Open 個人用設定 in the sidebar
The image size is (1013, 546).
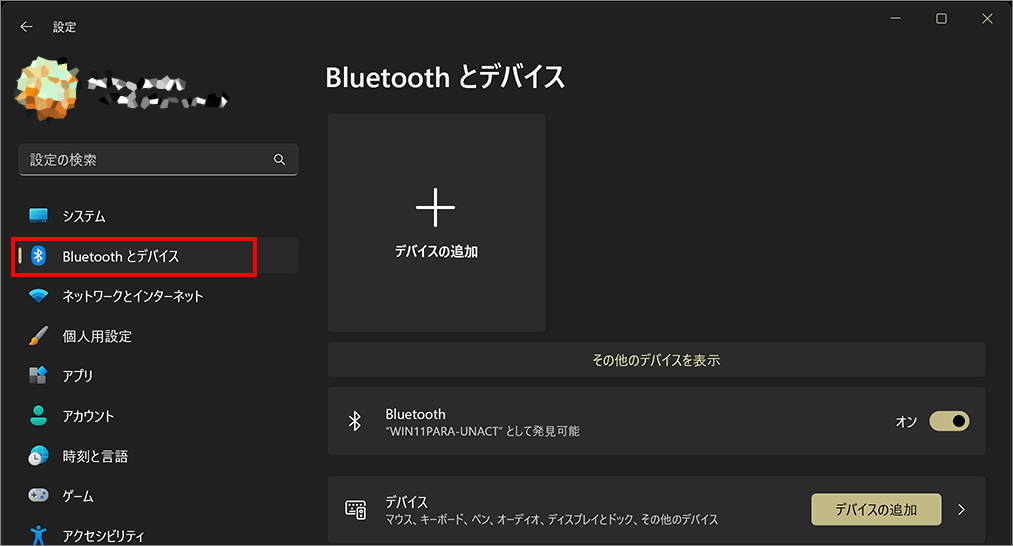coord(158,336)
